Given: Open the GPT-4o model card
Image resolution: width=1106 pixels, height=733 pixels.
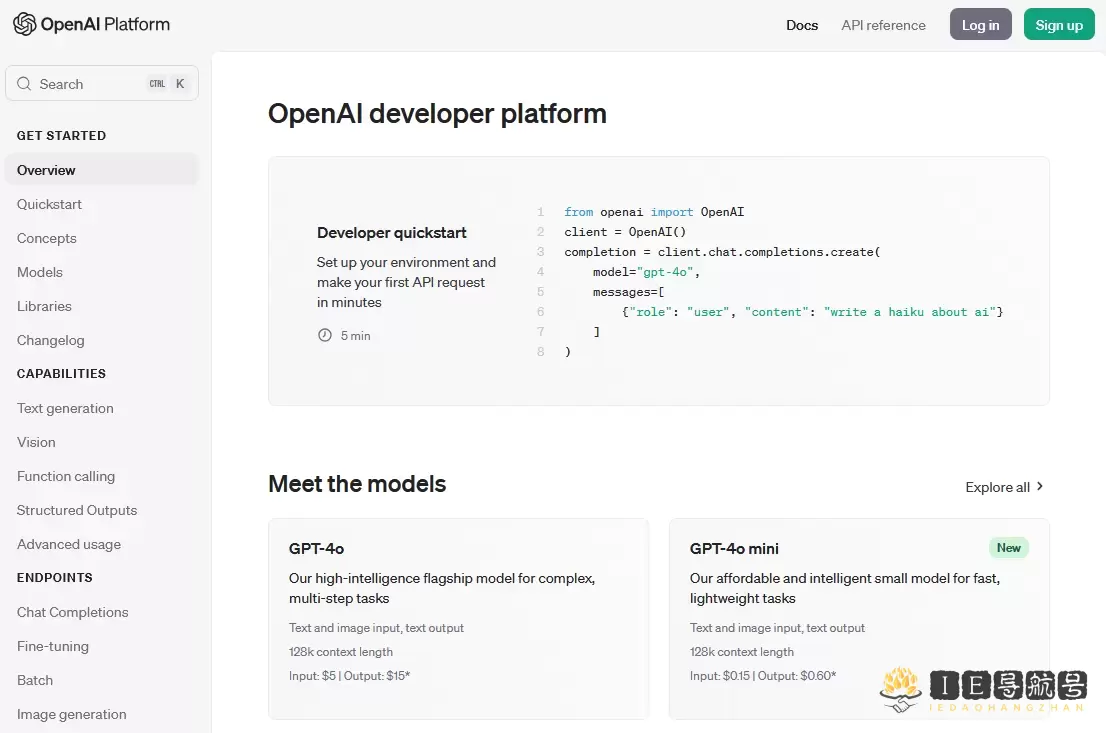Looking at the screenshot, I should [x=458, y=619].
